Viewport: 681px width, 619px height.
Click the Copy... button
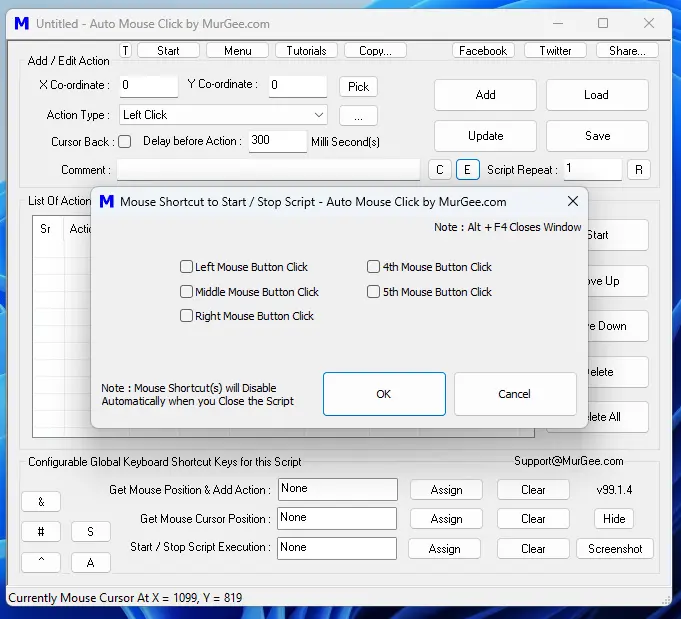[x=375, y=50]
